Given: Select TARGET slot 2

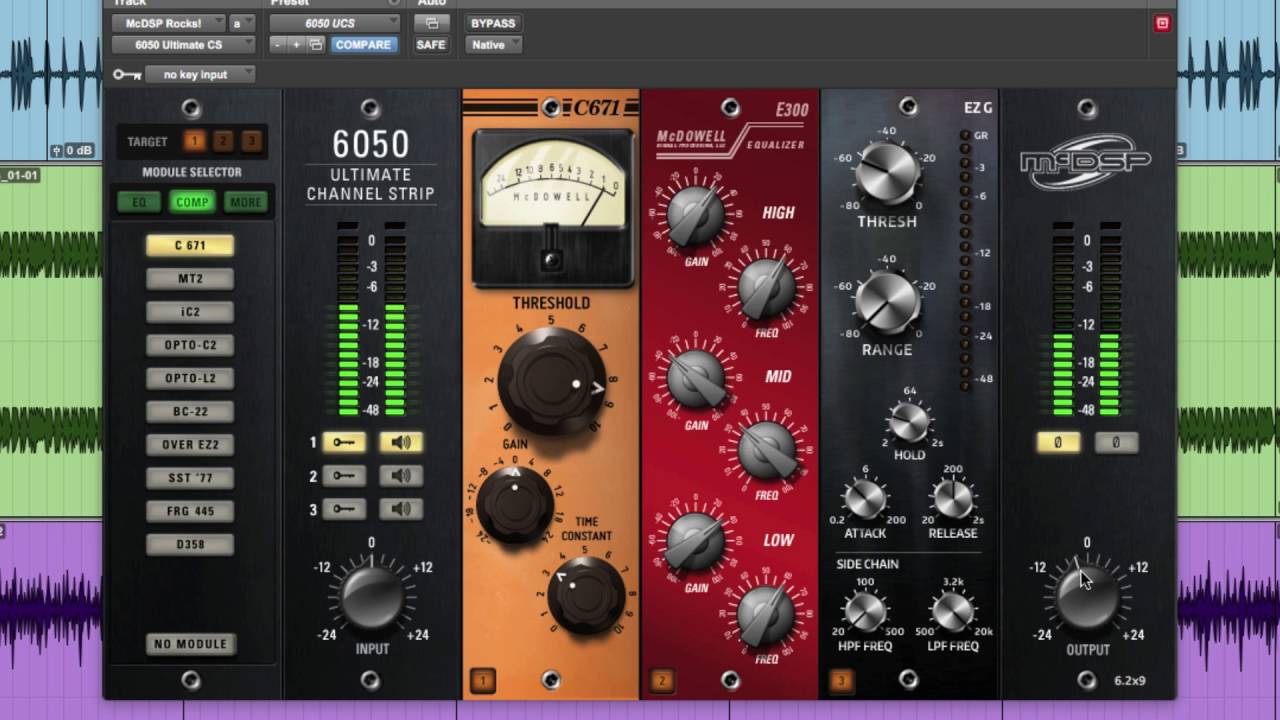Looking at the screenshot, I should click(223, 142).
